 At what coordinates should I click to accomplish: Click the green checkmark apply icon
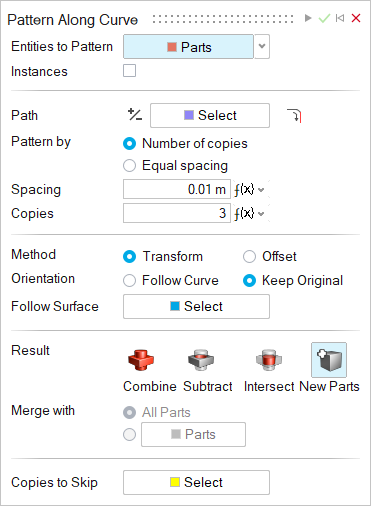click(x=324, y=18)
